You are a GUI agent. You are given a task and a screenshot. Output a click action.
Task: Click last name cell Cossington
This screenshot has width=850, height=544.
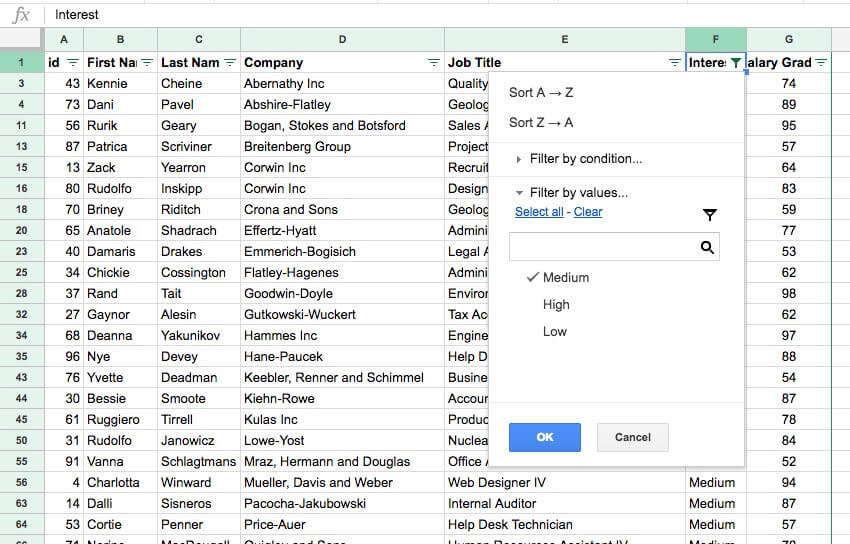coord(199,273)
